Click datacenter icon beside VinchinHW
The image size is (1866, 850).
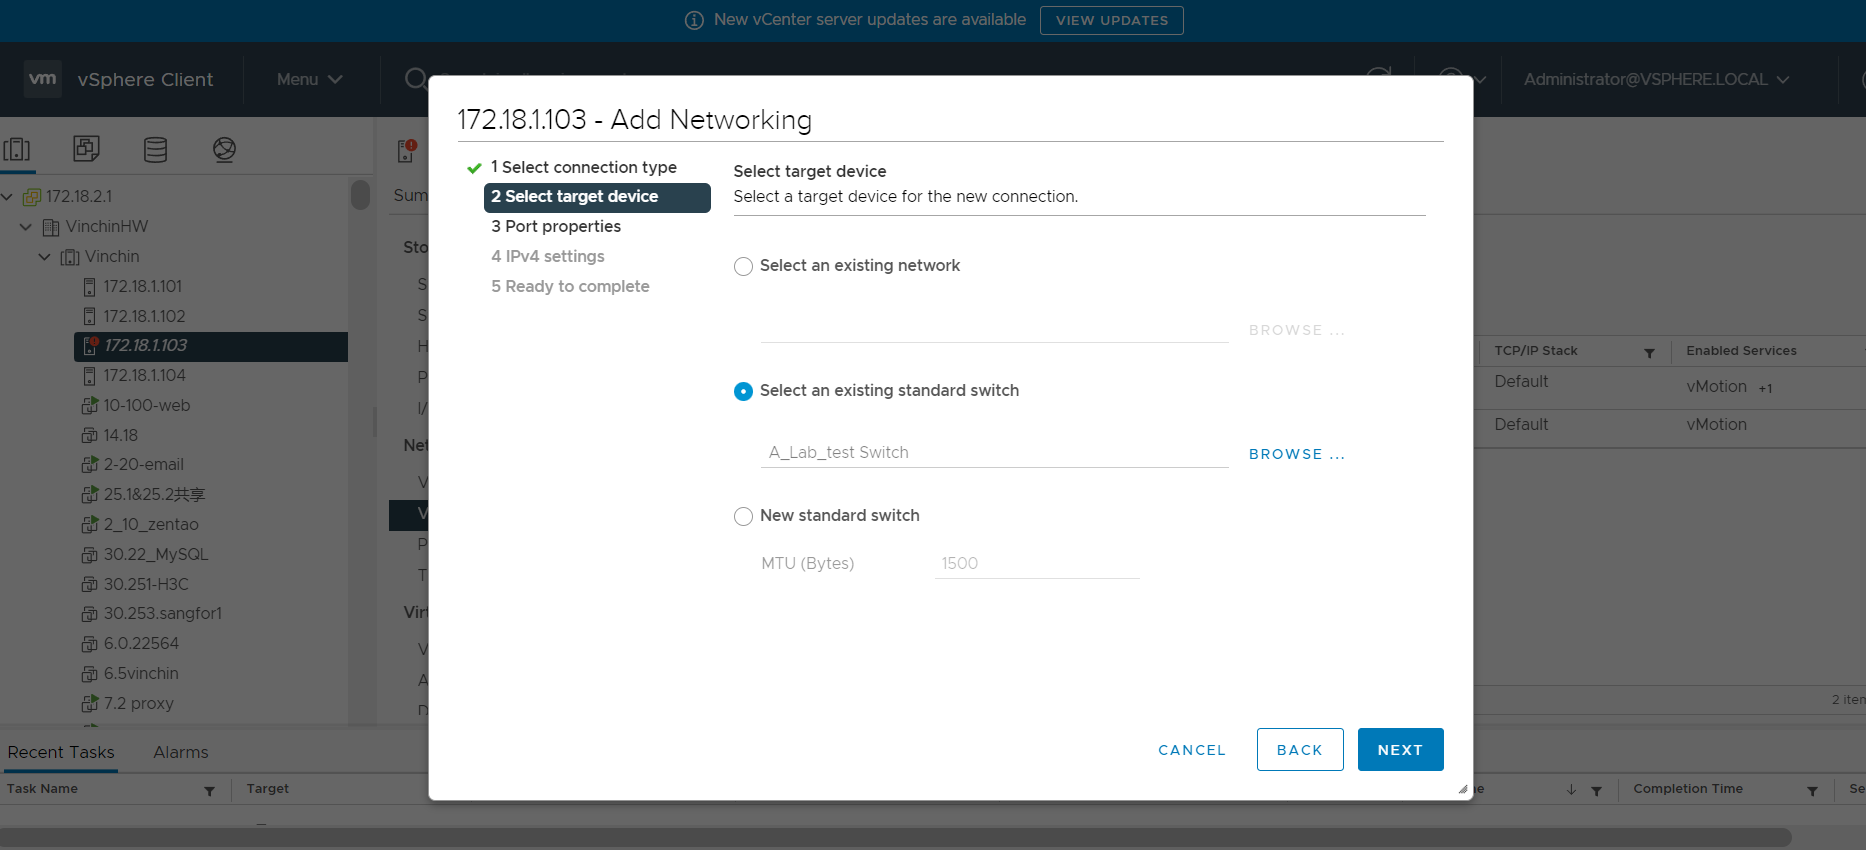click(x=51, y=227)
